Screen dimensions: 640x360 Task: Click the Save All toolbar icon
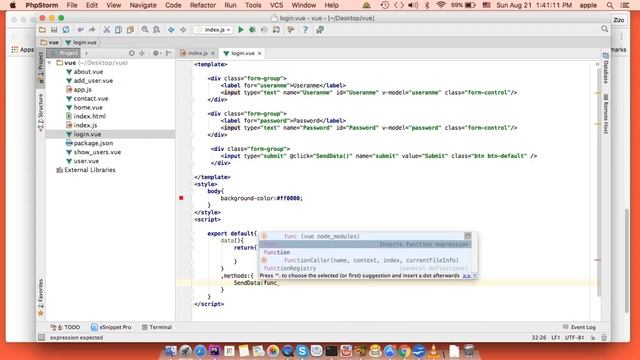pyautogui.click(x=54, y=30)
